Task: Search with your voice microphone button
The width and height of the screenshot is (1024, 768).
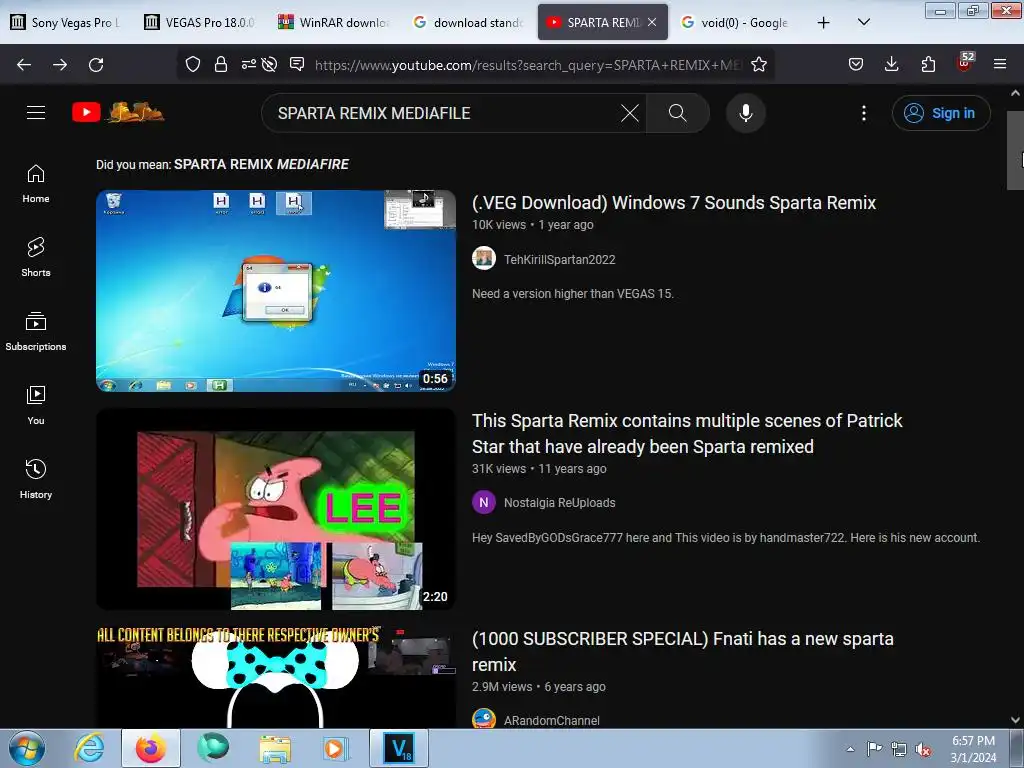Action: coord(746,113)
